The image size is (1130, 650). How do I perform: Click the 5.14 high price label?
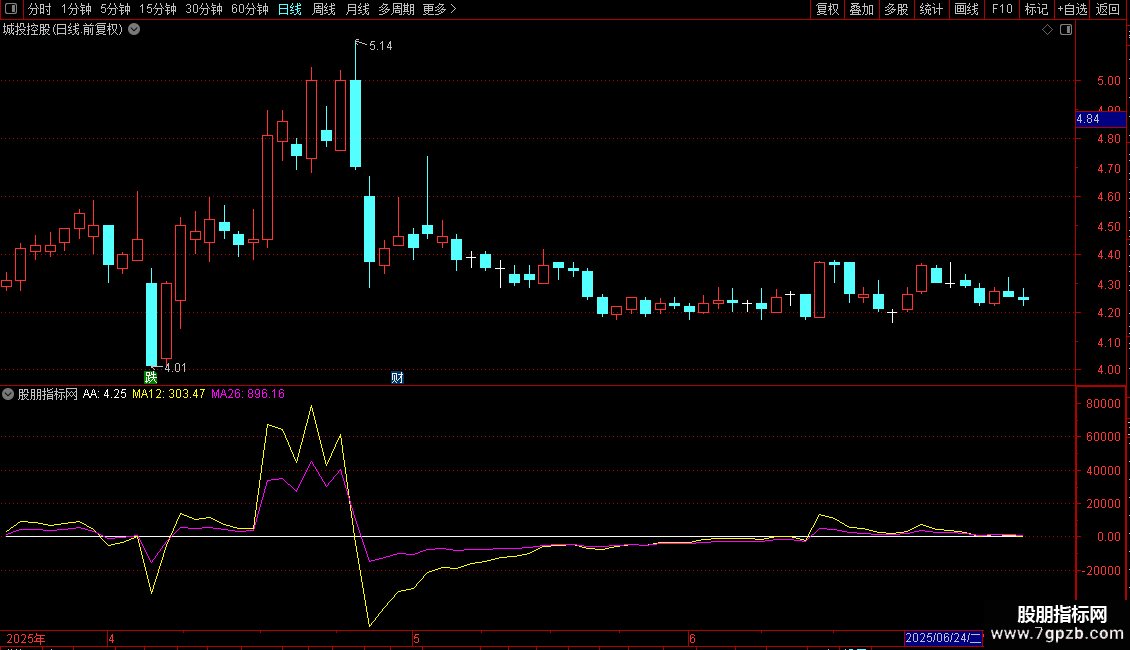click(x=381, y=46)
